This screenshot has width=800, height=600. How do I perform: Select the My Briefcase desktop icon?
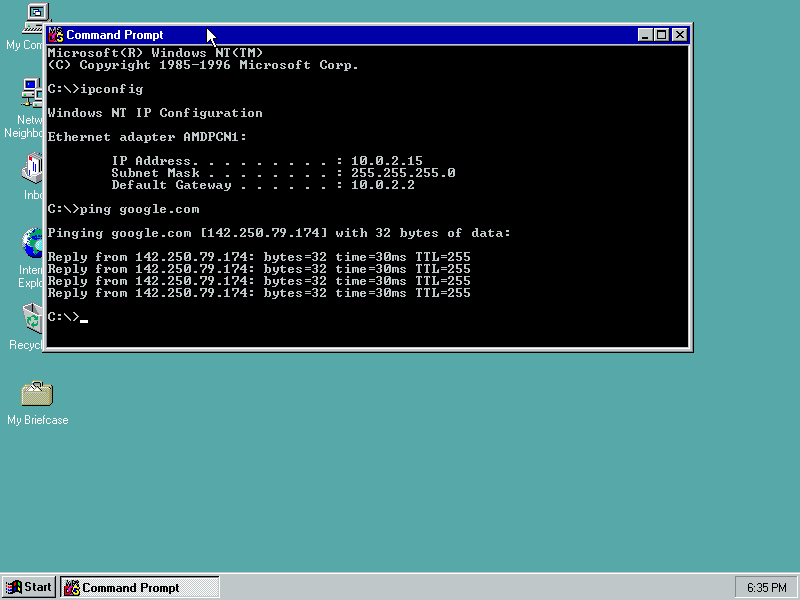37,393
